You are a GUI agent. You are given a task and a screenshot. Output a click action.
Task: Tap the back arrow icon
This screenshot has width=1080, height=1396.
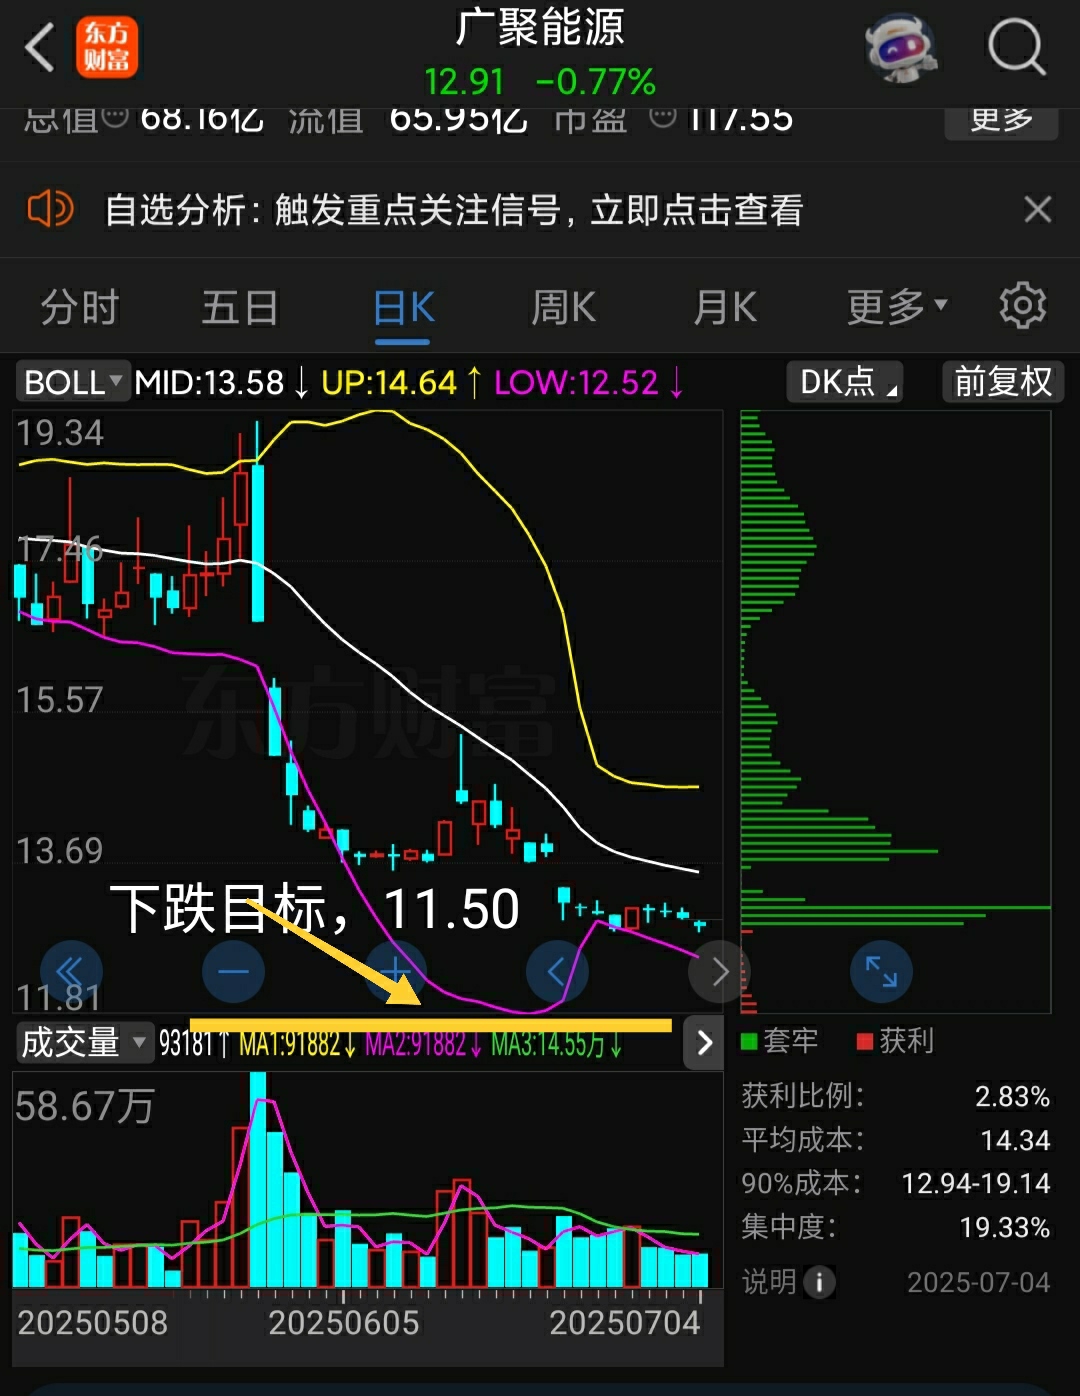[x=40, y=47]
